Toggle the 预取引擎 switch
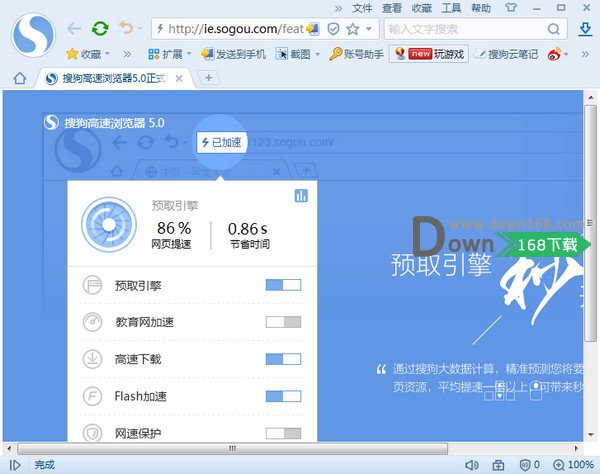 [284, 285]
